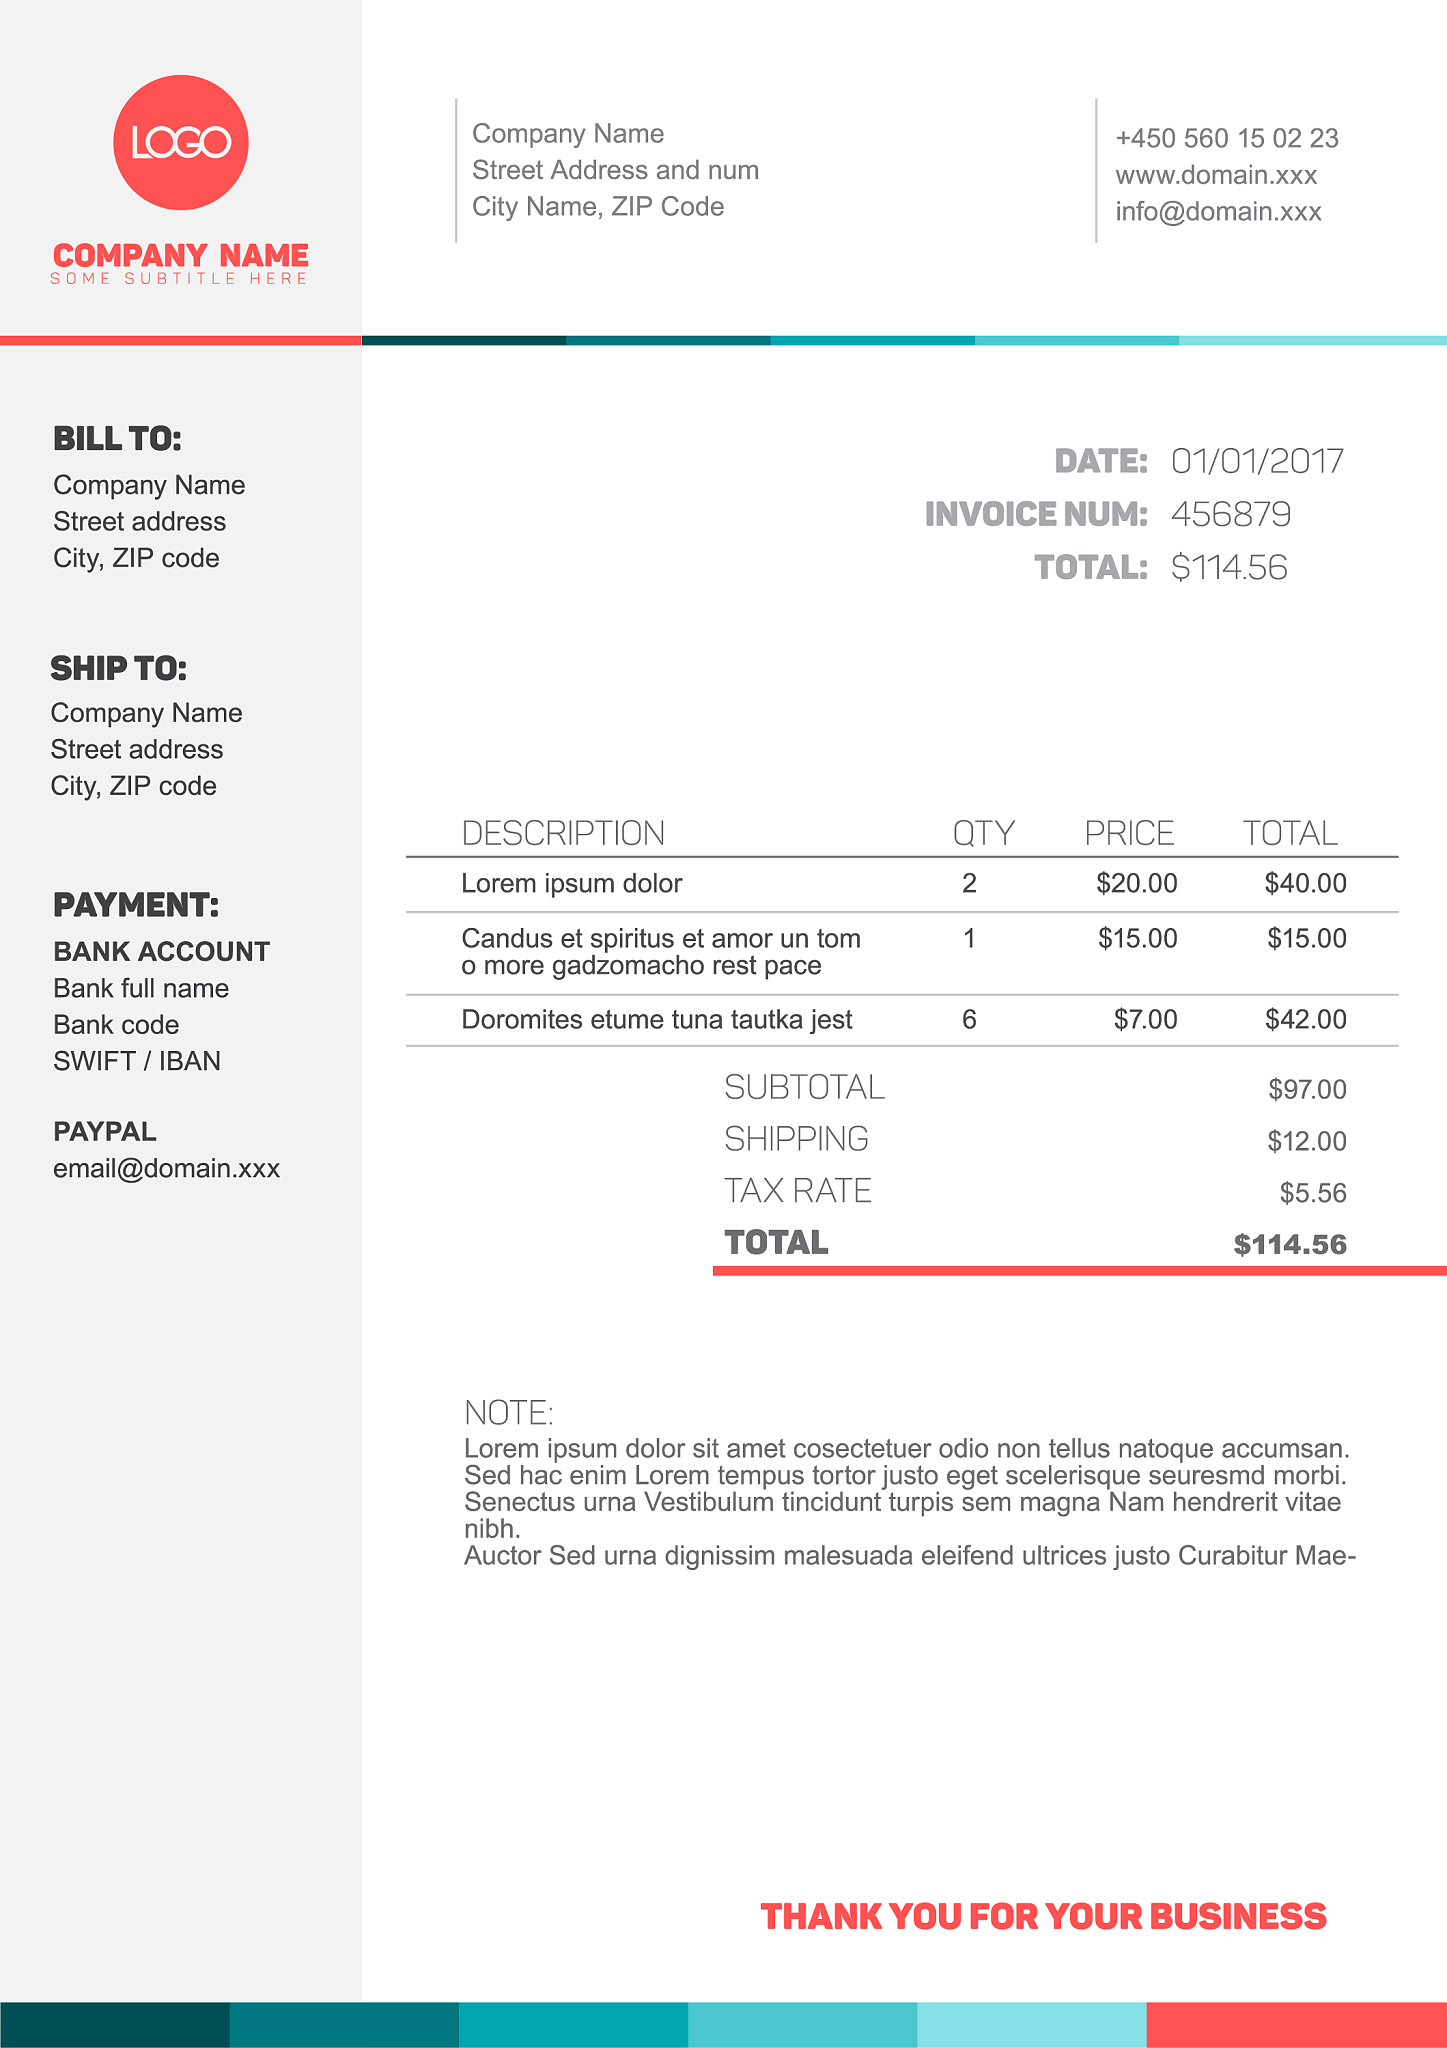Click the BILL TO heading
This screenshot has height=2048, width=1447.
(117, 438)
